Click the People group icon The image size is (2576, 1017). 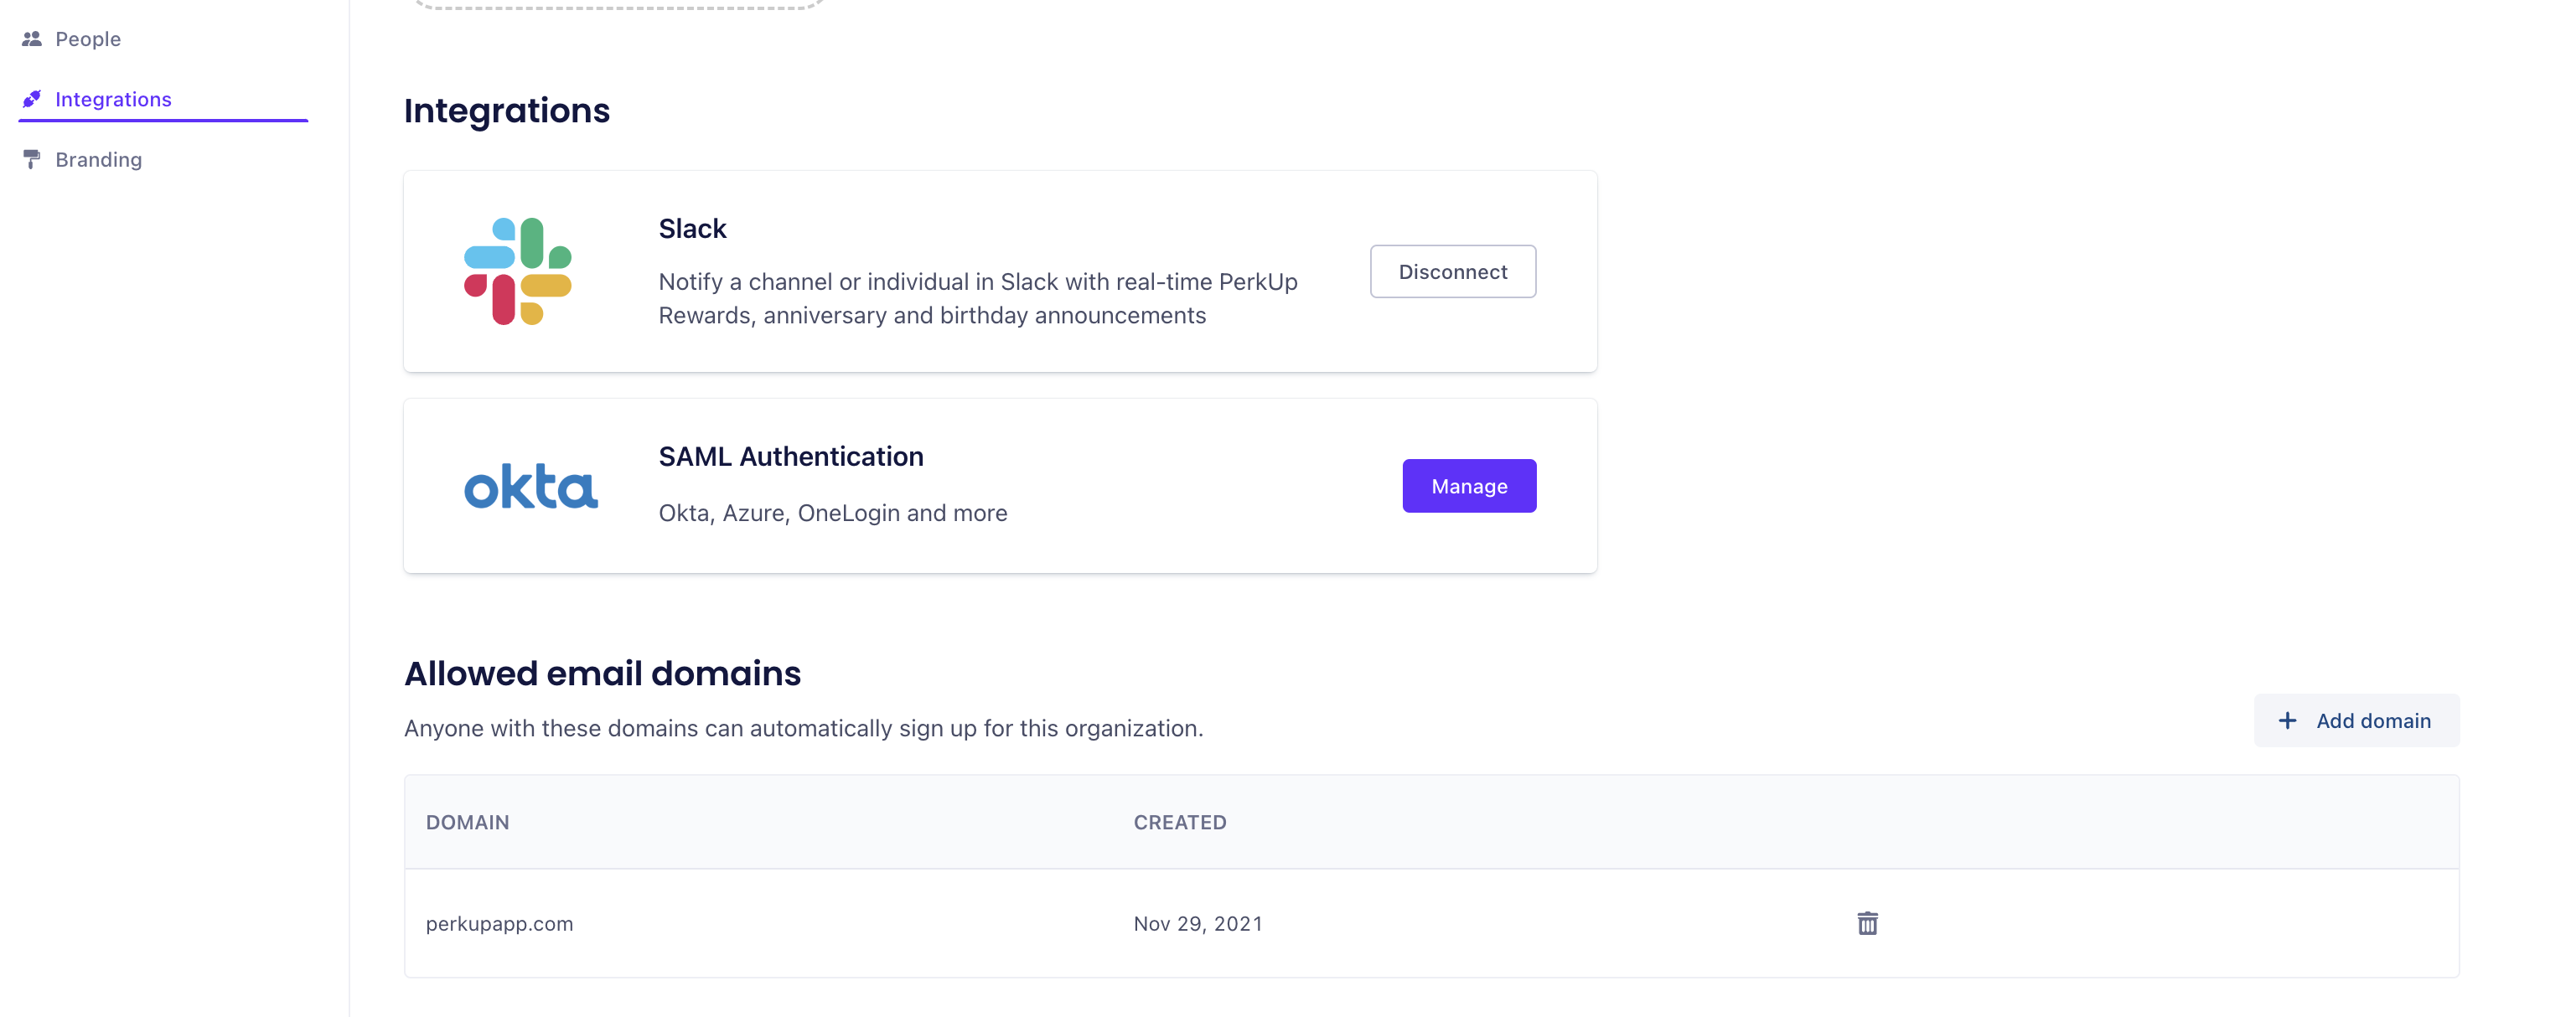click(x=32, y=39)
